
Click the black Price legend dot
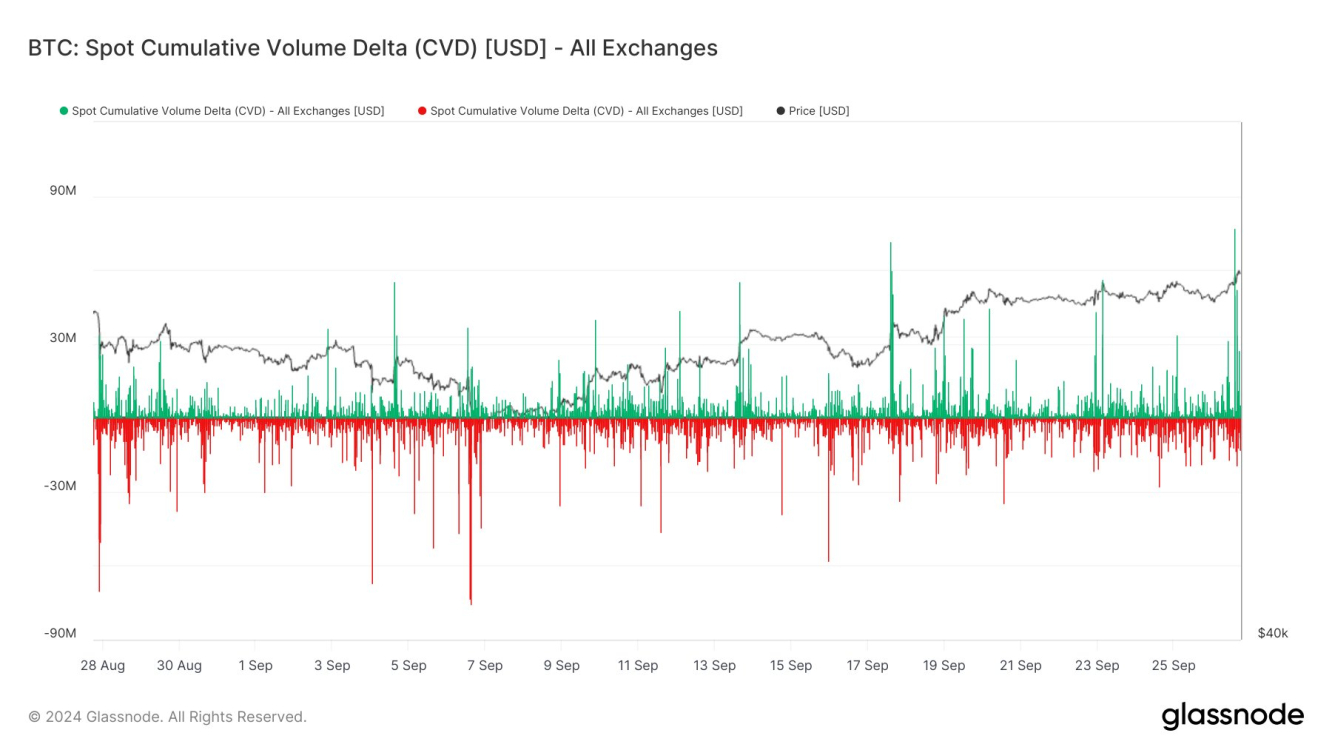point(781,111)
